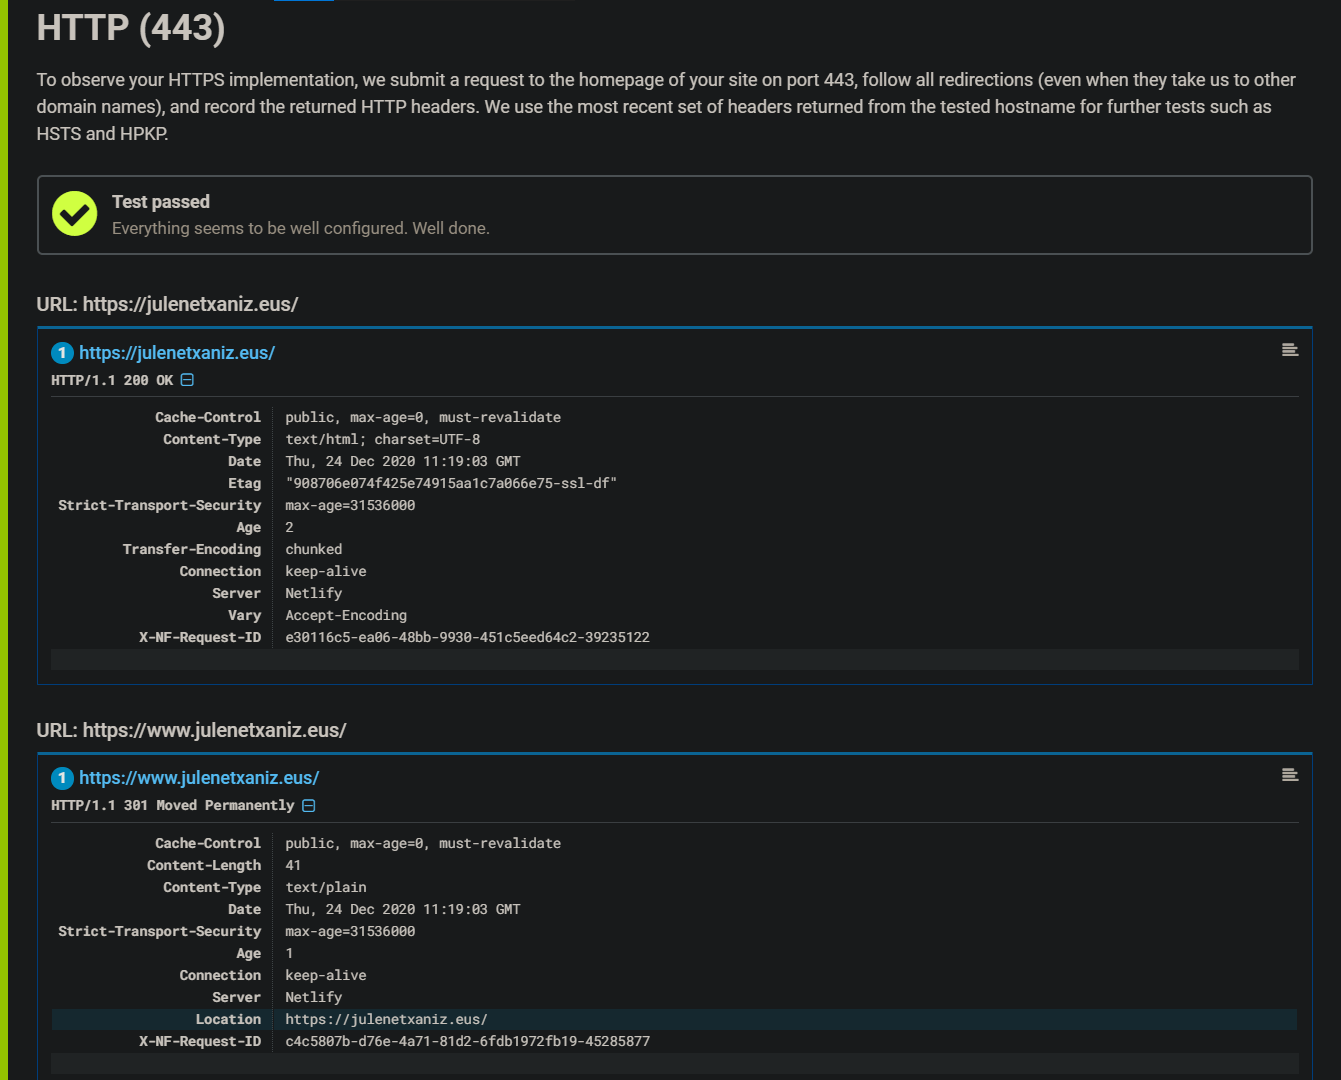
Task: Click the checkmark inside the Test passed banner
Action: point(74,213)
